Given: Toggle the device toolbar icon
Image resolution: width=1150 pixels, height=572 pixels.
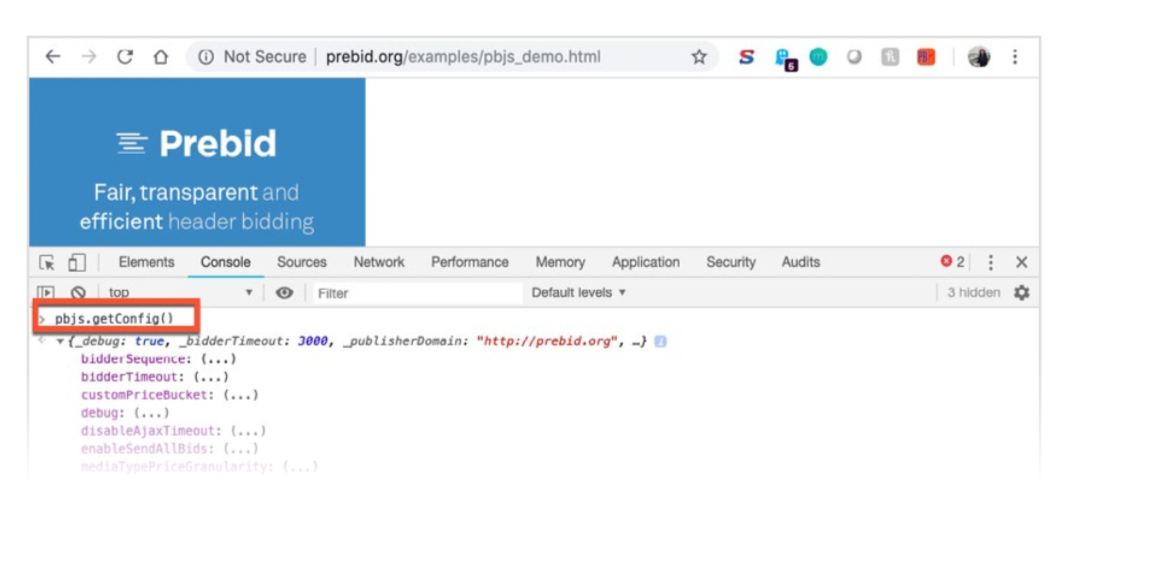Looking at the screenshot, I should (x=77, y=262).
